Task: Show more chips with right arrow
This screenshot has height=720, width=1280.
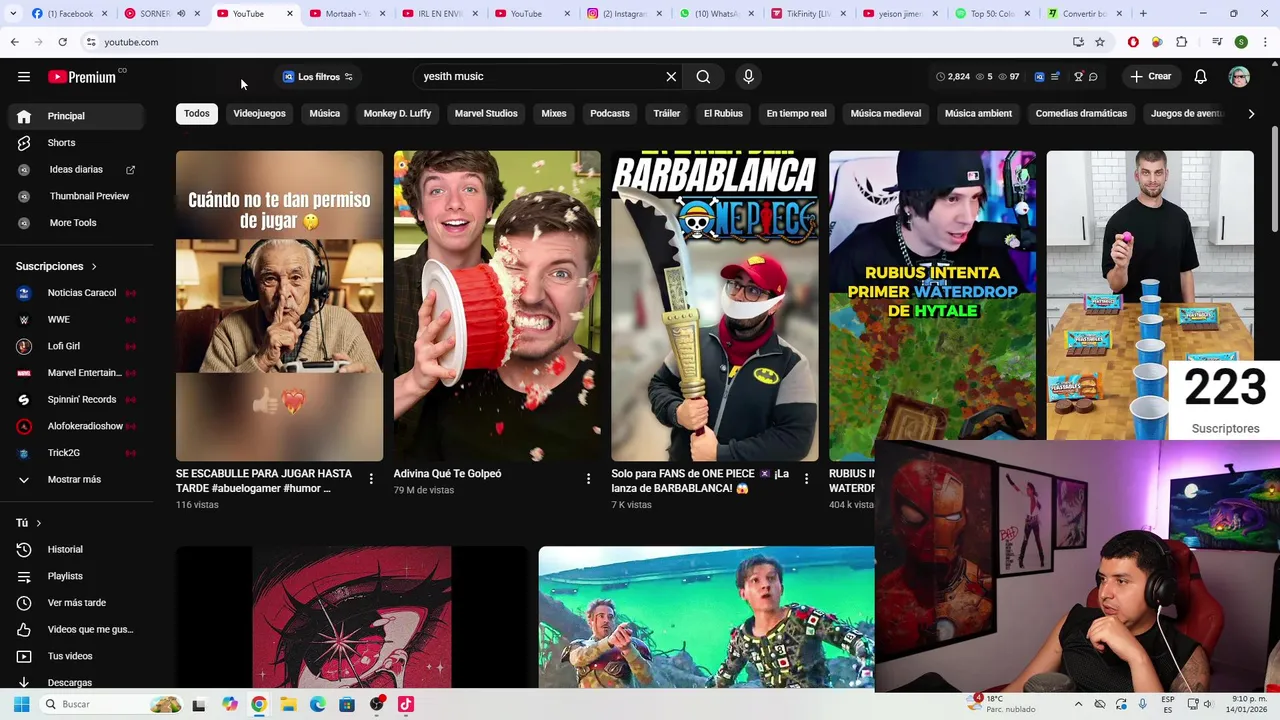Action: pos(1251,114)
